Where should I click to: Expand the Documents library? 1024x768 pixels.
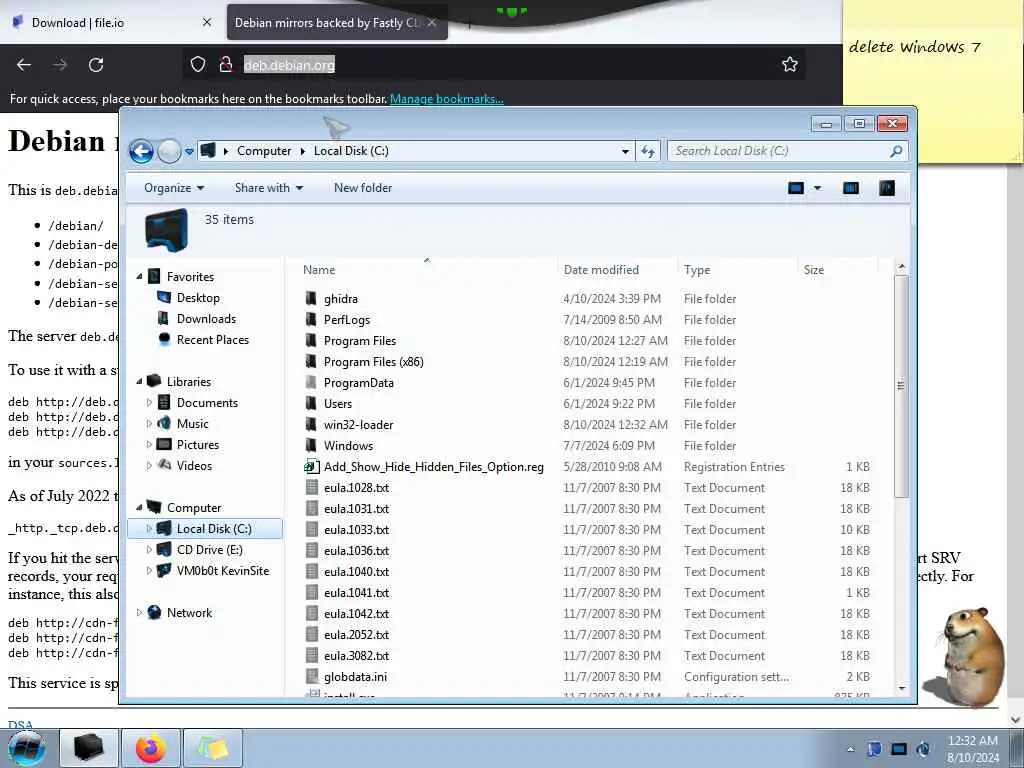point(149,403)
